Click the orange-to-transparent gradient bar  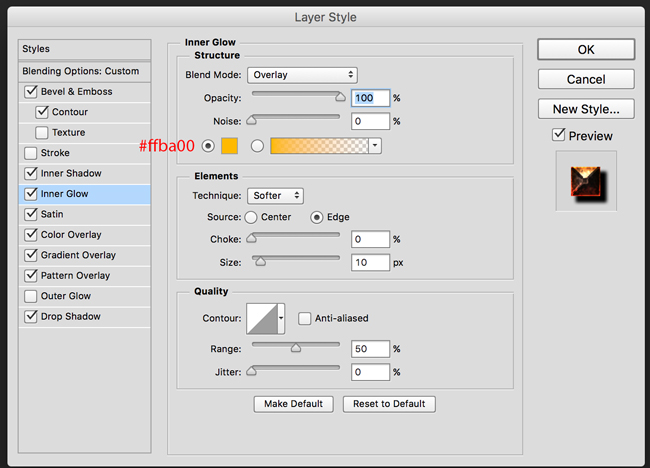point(319,146)
